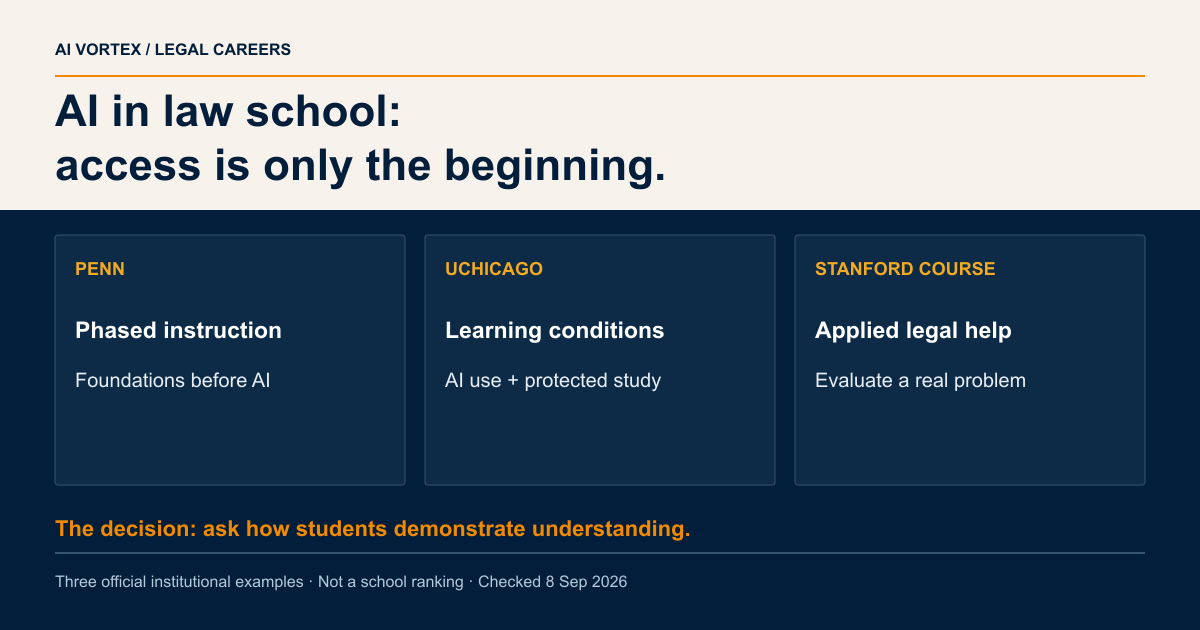Click the 'AI use + protected study' text
The width and height of the screenshot is (1200, 630).
553,380
